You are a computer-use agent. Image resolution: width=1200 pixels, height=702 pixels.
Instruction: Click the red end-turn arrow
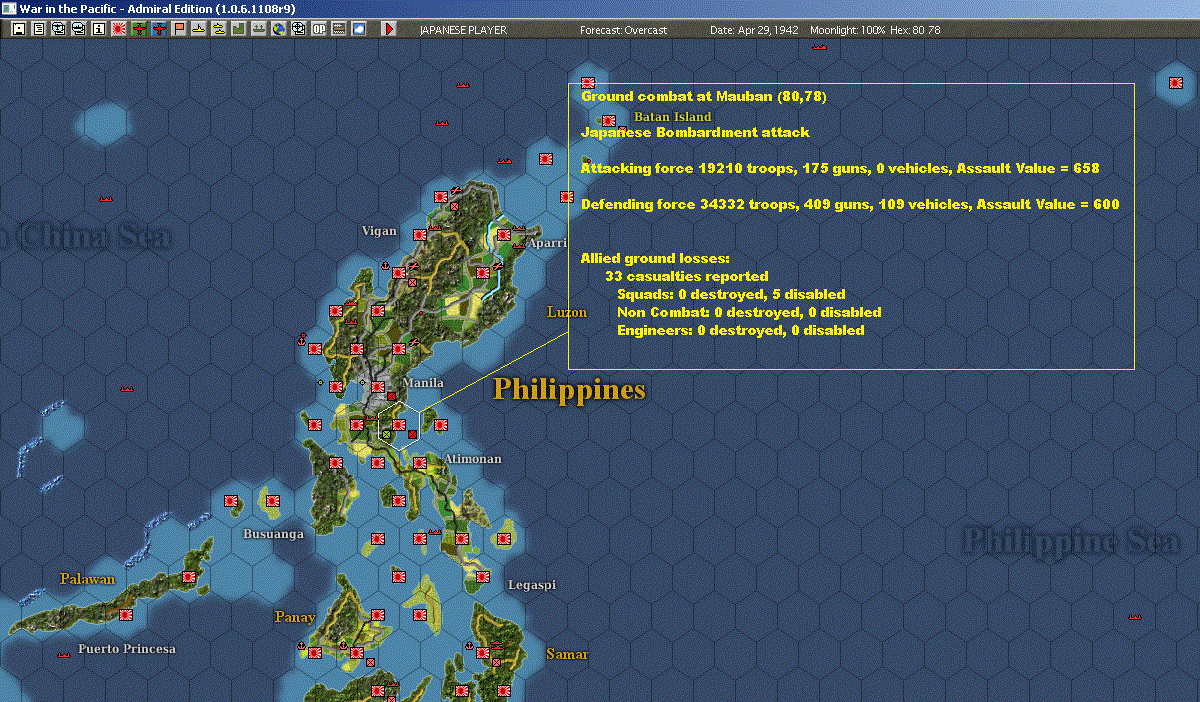[x=388, y=30]
